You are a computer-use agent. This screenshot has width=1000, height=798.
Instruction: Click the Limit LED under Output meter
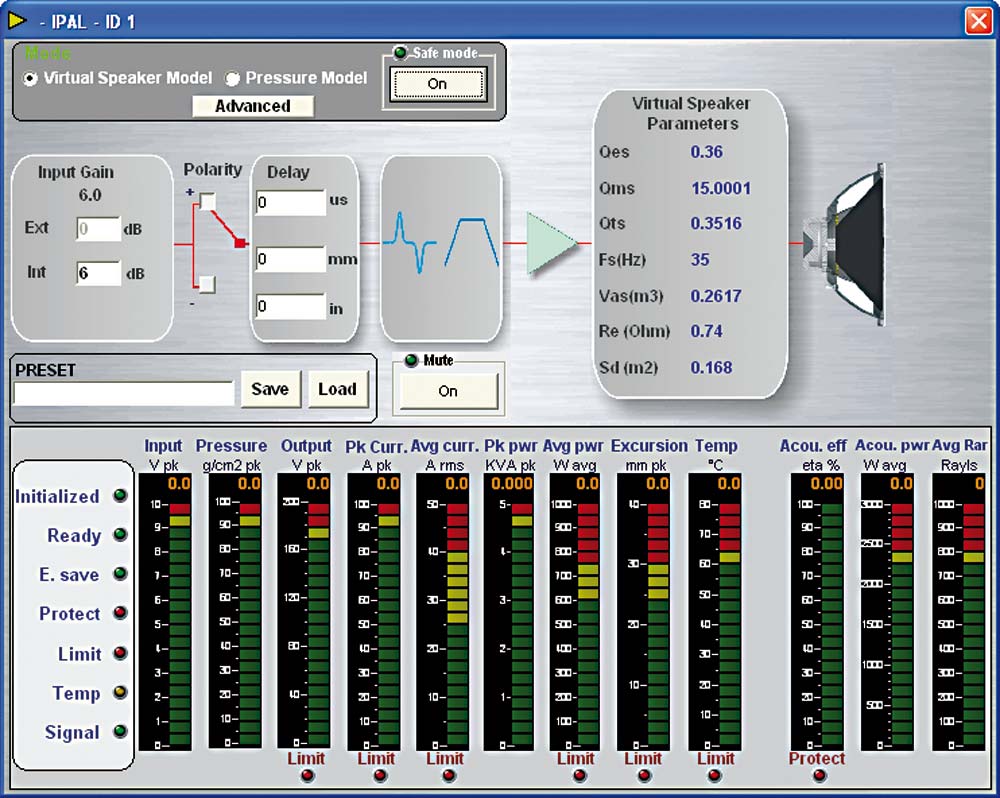(x=307, y=776)
